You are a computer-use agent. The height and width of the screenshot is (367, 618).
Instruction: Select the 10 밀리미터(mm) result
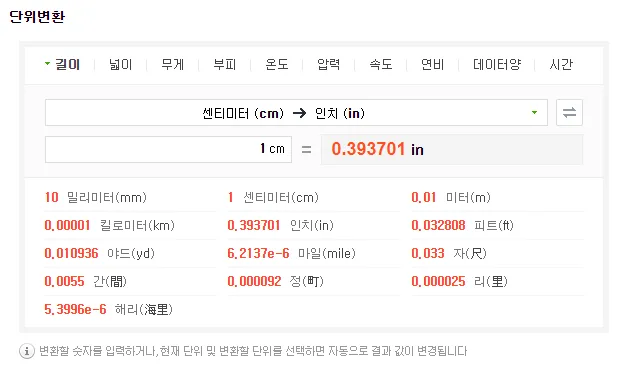point(96,197)
